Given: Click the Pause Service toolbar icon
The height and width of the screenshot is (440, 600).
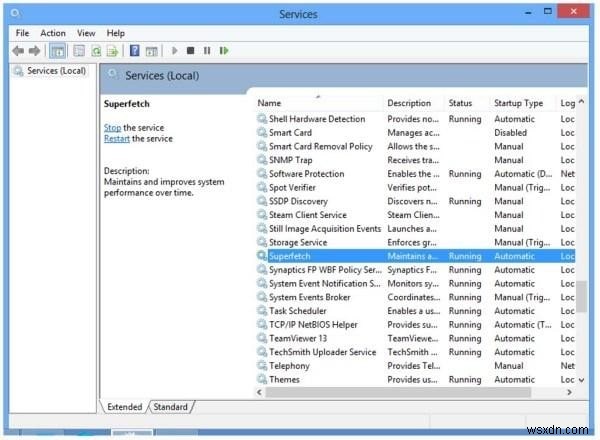Looking at the screenshot, I should [207, 51].
